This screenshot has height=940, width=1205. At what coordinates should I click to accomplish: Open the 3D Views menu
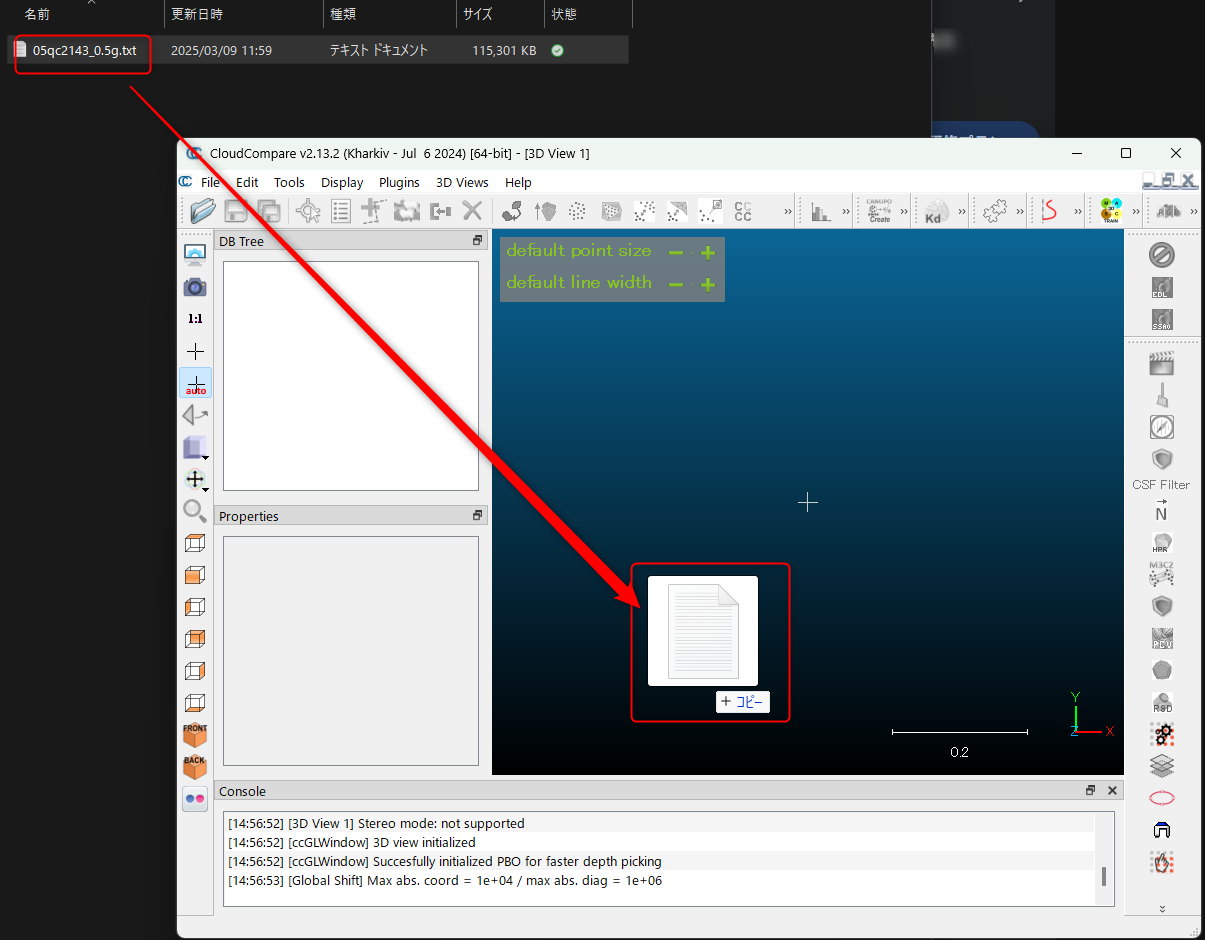[462, 183]
